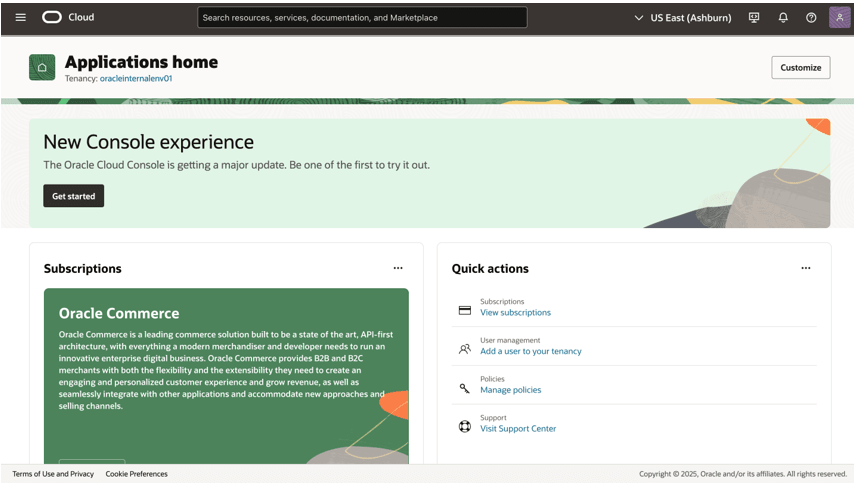854x483 pixels.
Task: Click the Customize button
Action: [801, 68]
